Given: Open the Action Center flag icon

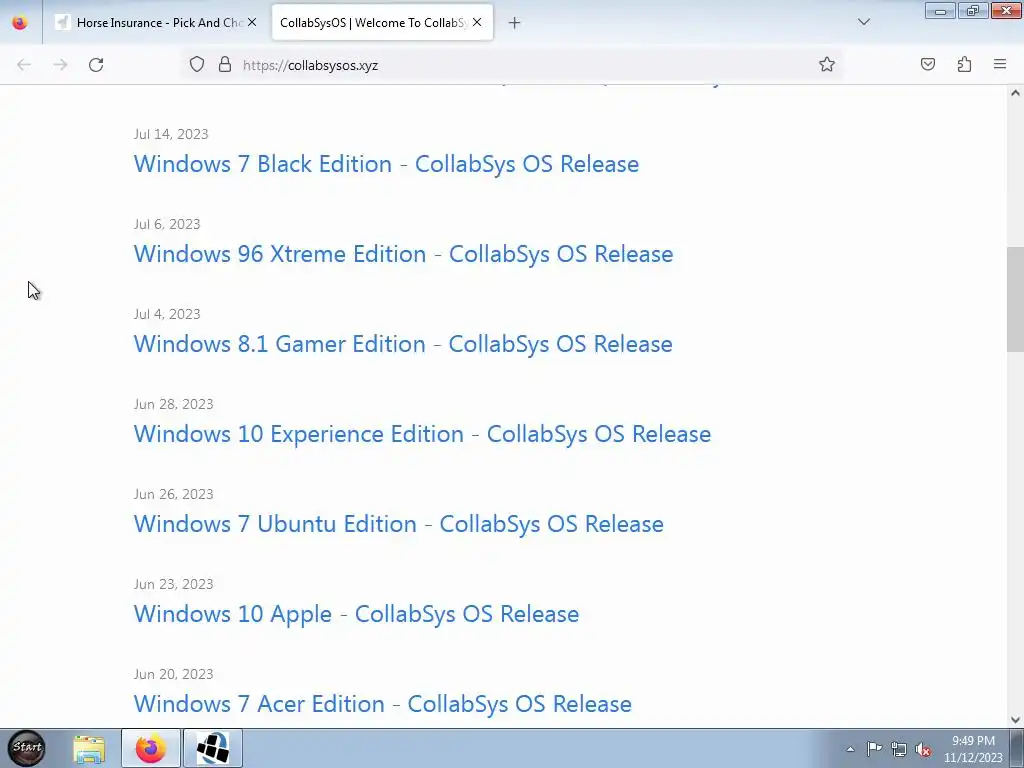Looking at the screenshot, I should pyautogui.click(x=874, y=749).
